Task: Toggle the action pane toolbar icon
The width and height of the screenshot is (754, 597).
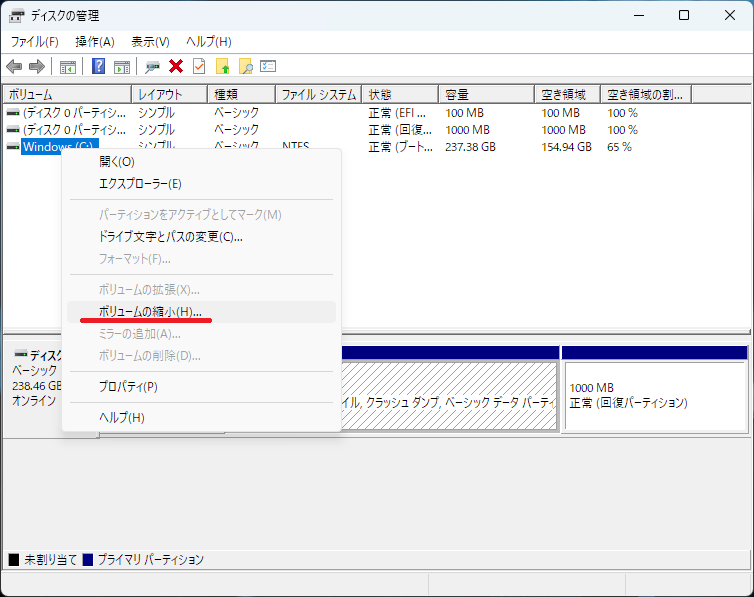Action: [x=122, y=67]
